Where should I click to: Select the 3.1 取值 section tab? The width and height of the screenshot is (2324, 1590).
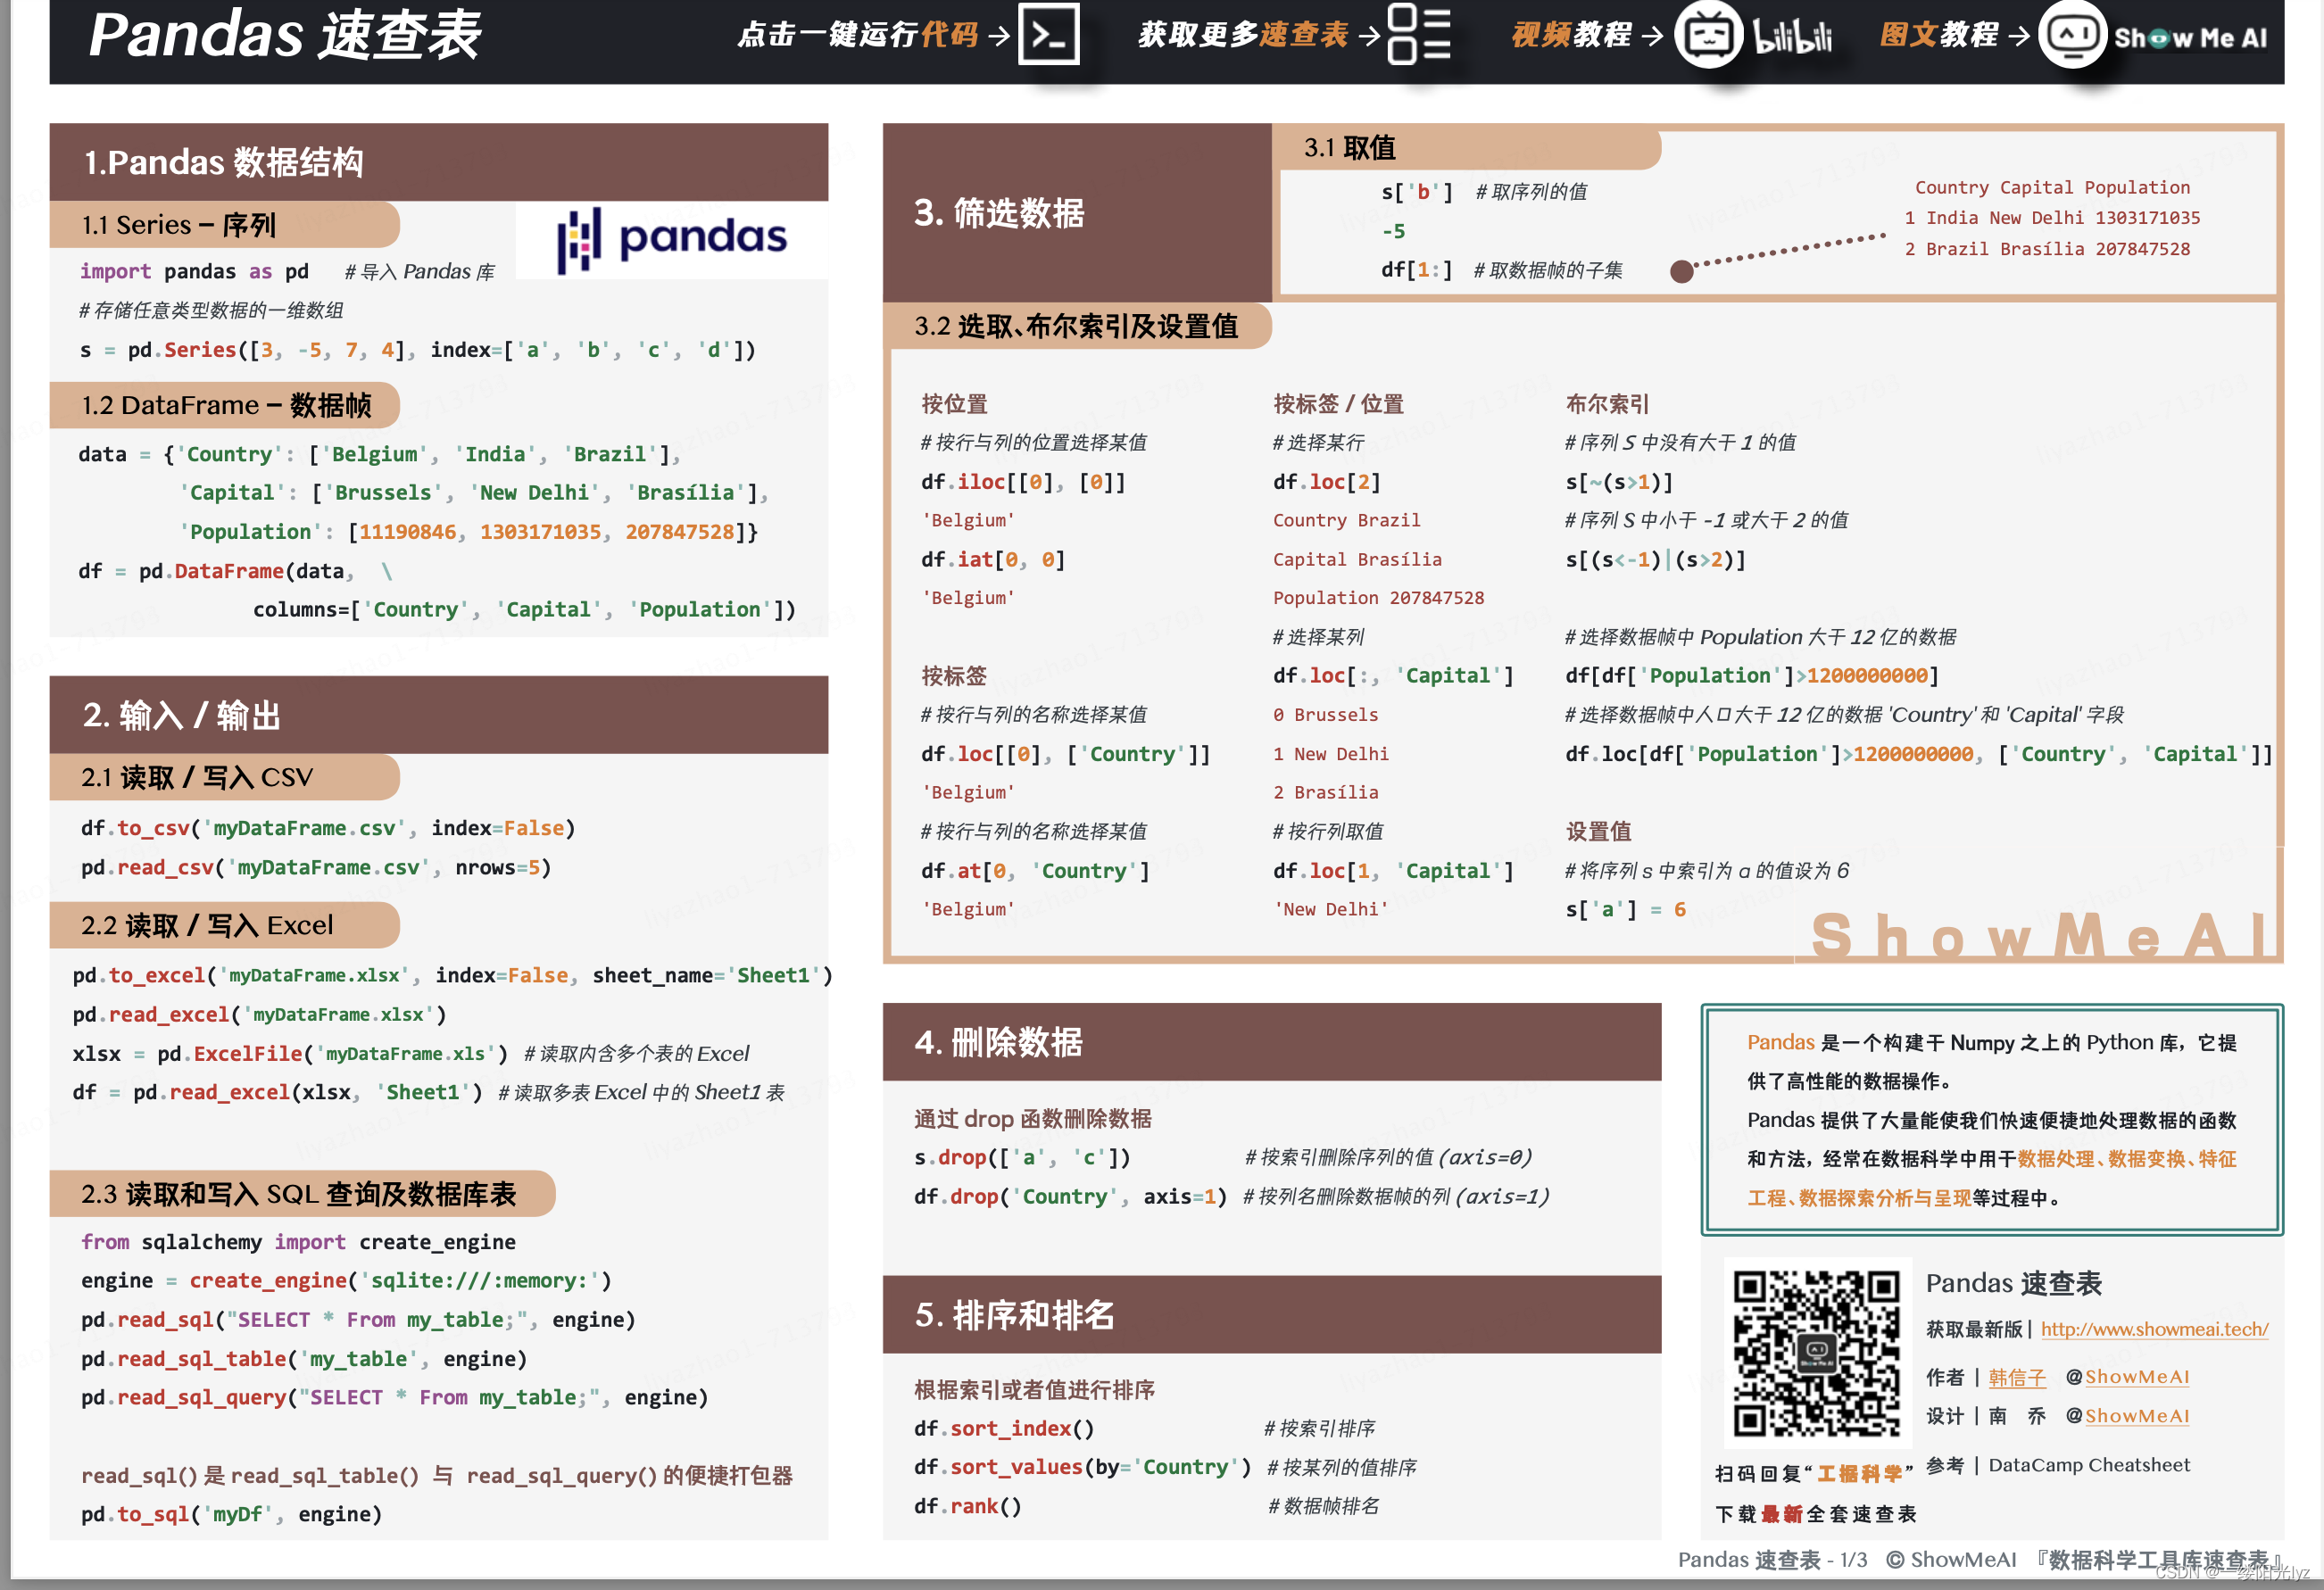[1350, 148]
